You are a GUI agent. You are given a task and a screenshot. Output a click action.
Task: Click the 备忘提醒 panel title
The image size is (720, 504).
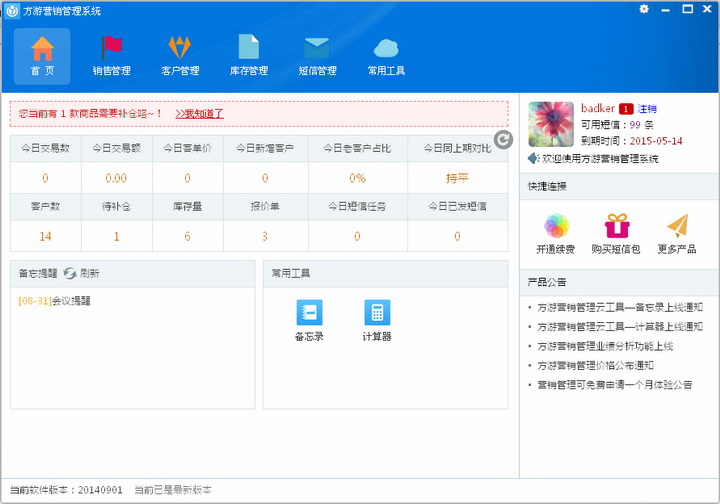click(x=38, y=274)
